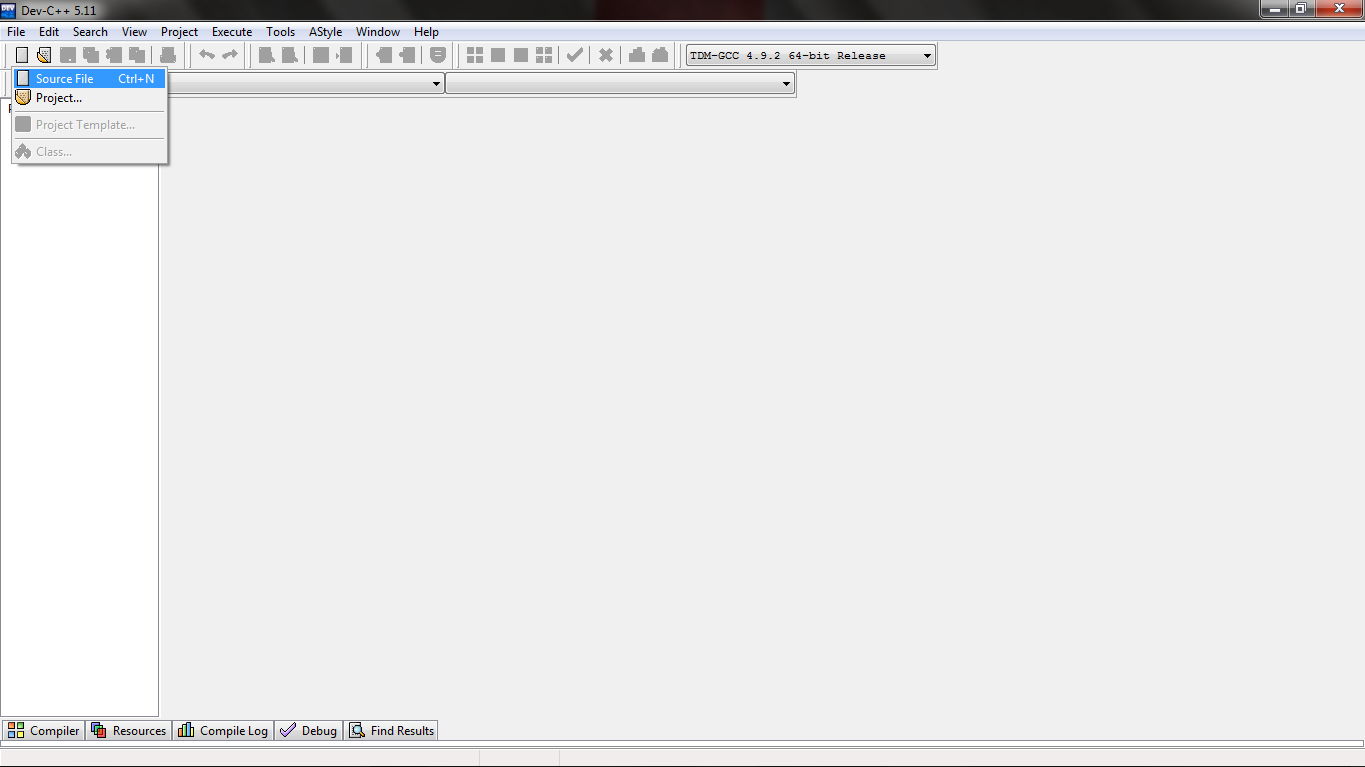The height and width of the screenshot is (767, 1365).
Task: Click the Dev-C++ title bar app icon
Action: click(x=9, y=10)
